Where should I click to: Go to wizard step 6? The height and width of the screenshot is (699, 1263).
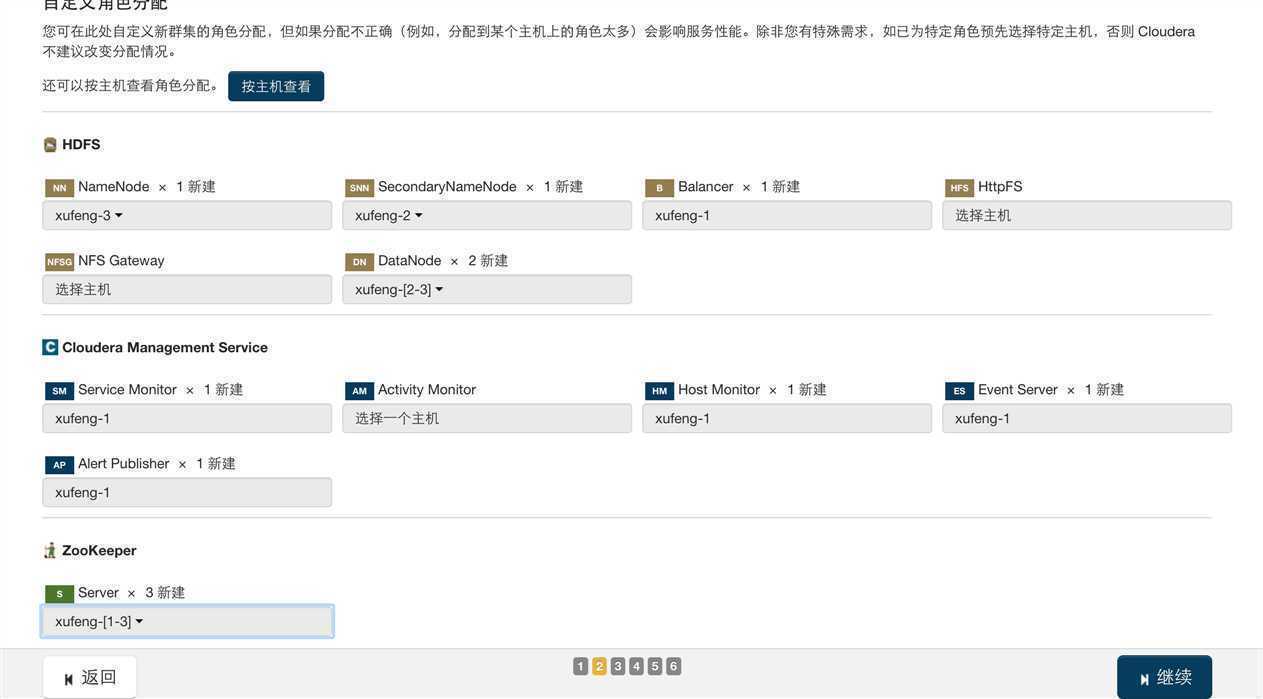(673, 666)
